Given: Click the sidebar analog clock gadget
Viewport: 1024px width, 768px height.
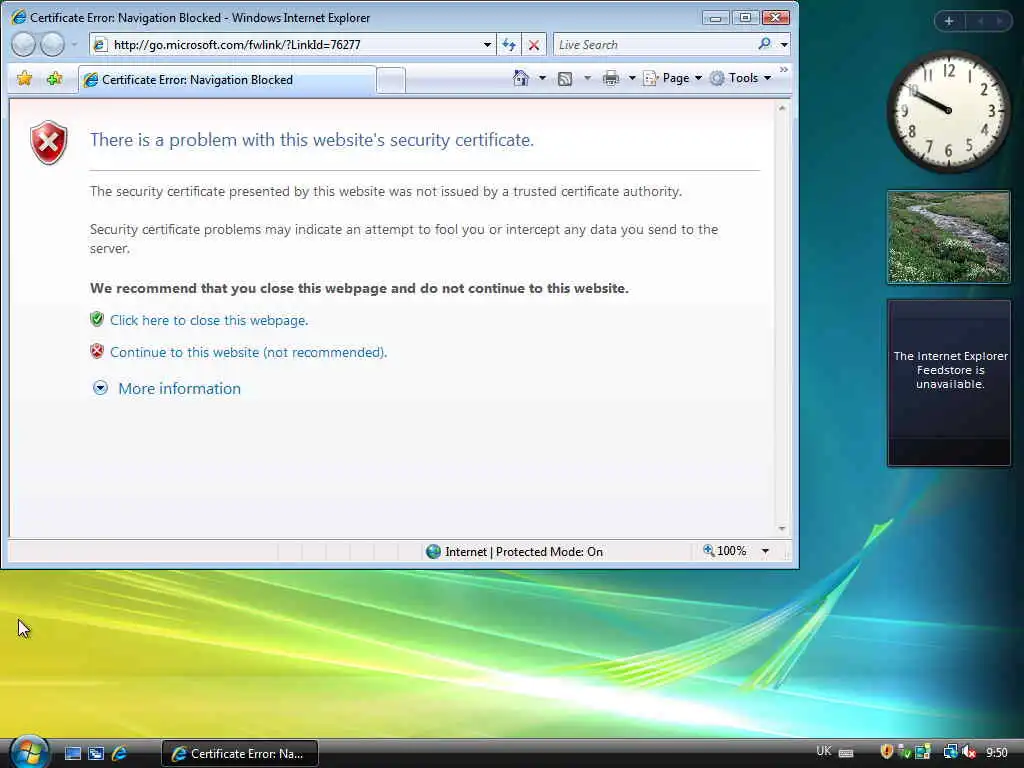Looking at the screenshot, I should (x=948, y=111).
